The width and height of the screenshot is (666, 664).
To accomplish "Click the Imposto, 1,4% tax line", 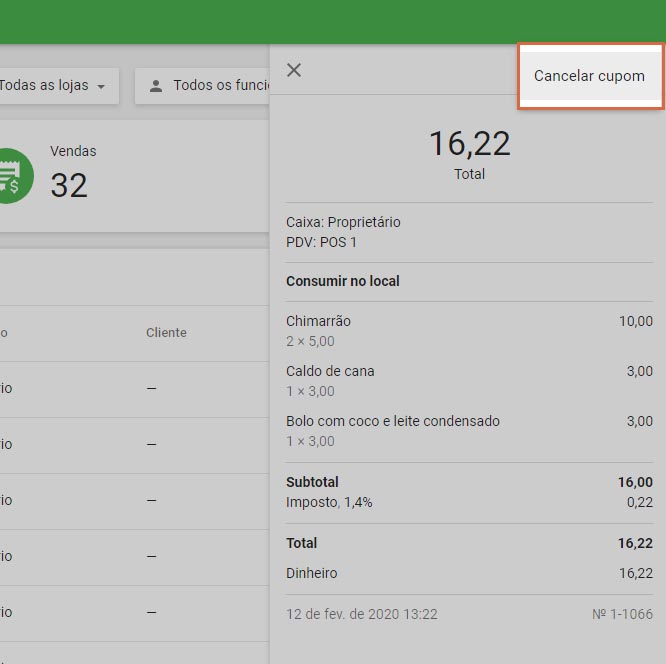I will click(x=329, y=502).
